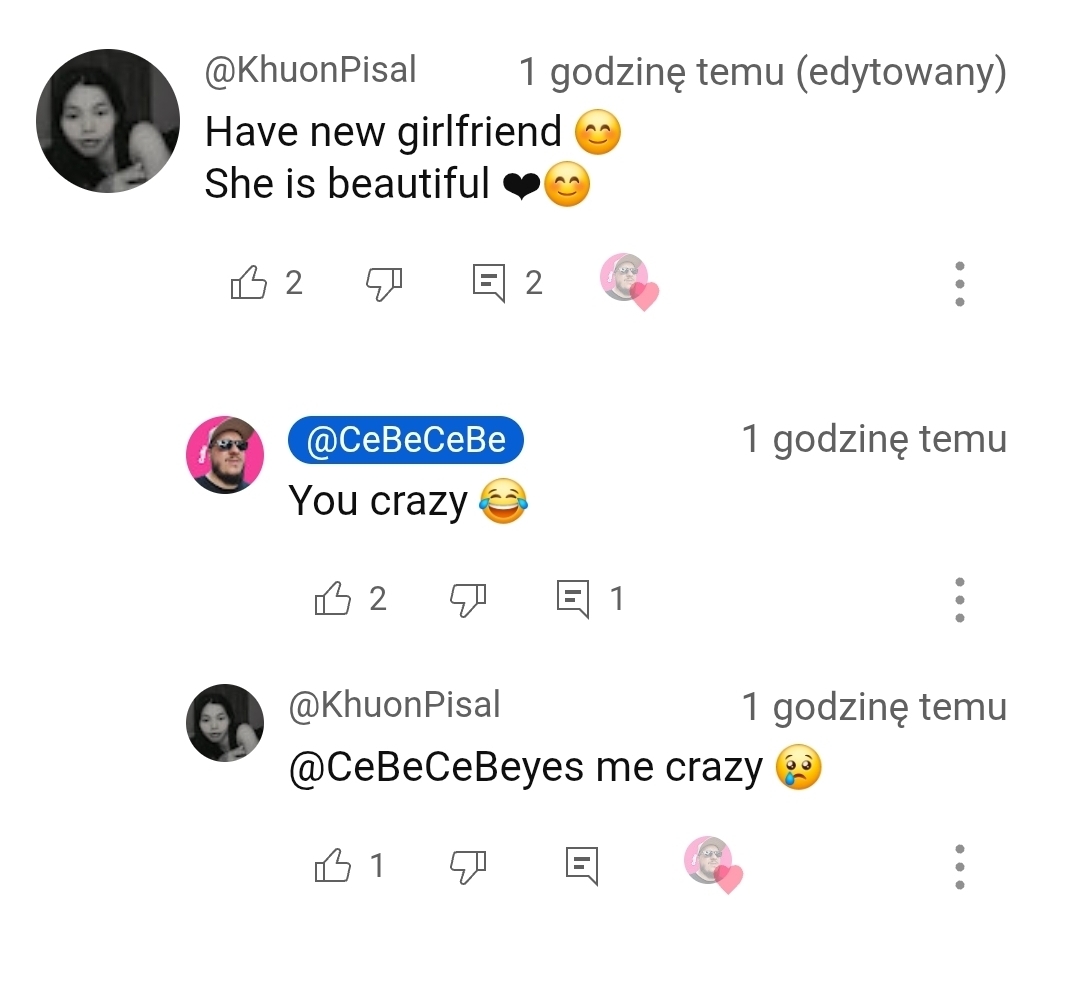Dislike the "yes me crazy" reply
Image resolution: width=1080 pixels, height=985 pixels.
(468, 865)
